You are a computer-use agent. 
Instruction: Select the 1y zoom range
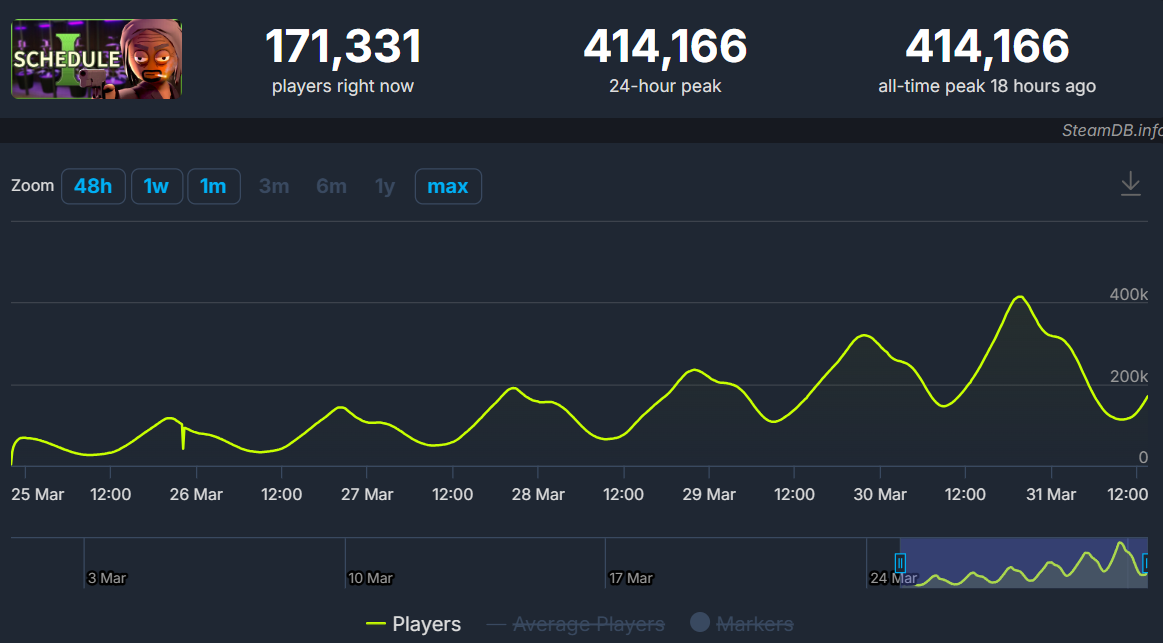[x=385, y=186]
